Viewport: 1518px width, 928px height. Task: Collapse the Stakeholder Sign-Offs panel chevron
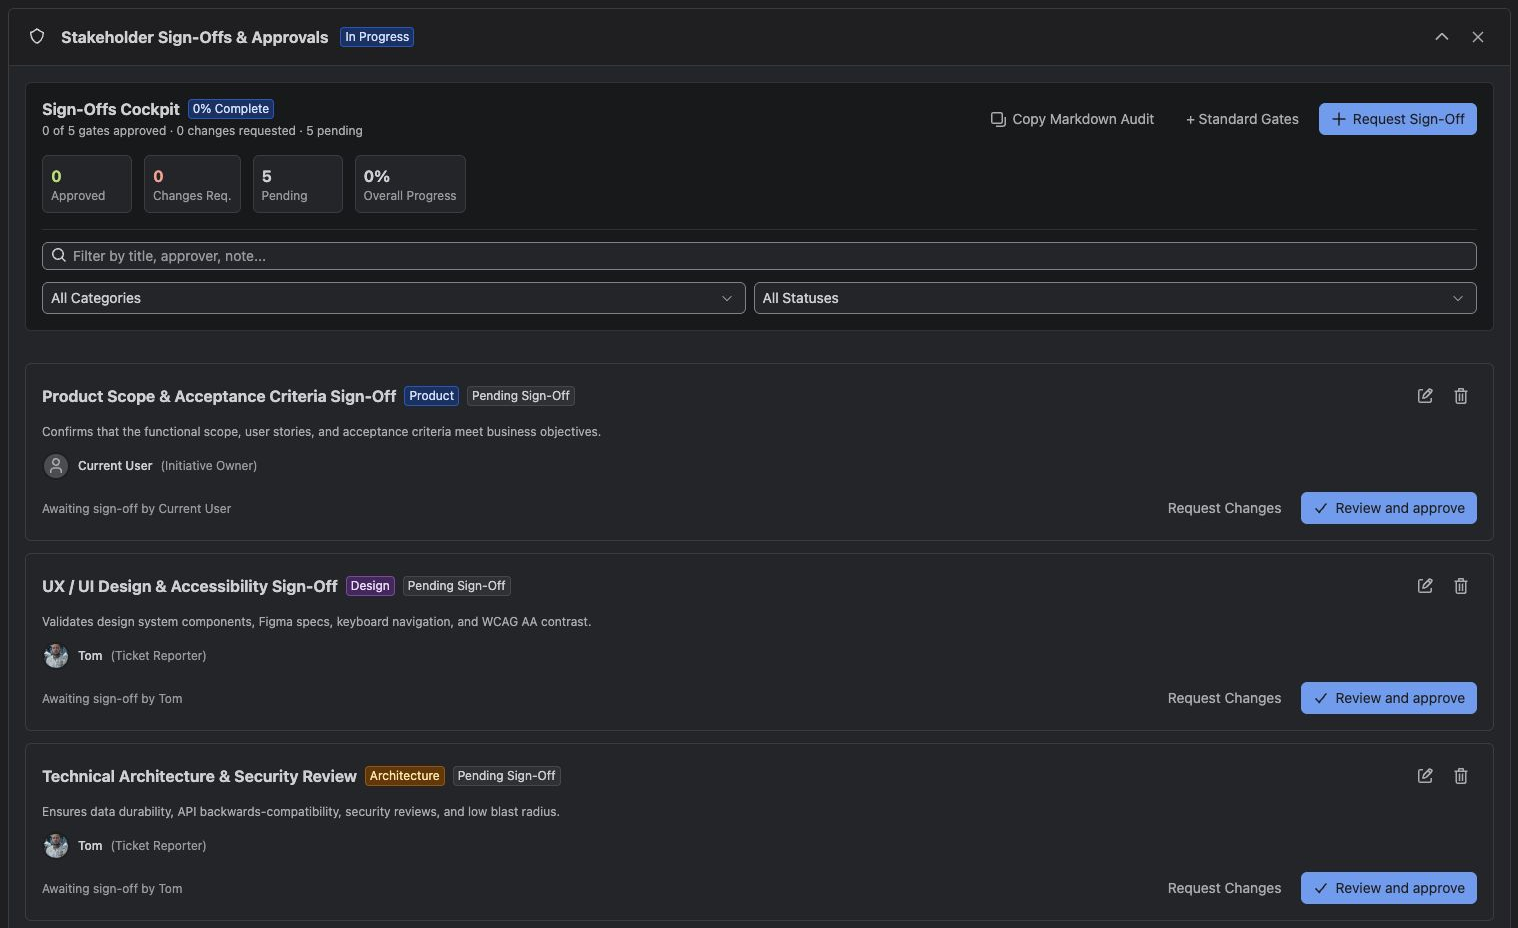pyautogui.click(x=1442, y=37)
